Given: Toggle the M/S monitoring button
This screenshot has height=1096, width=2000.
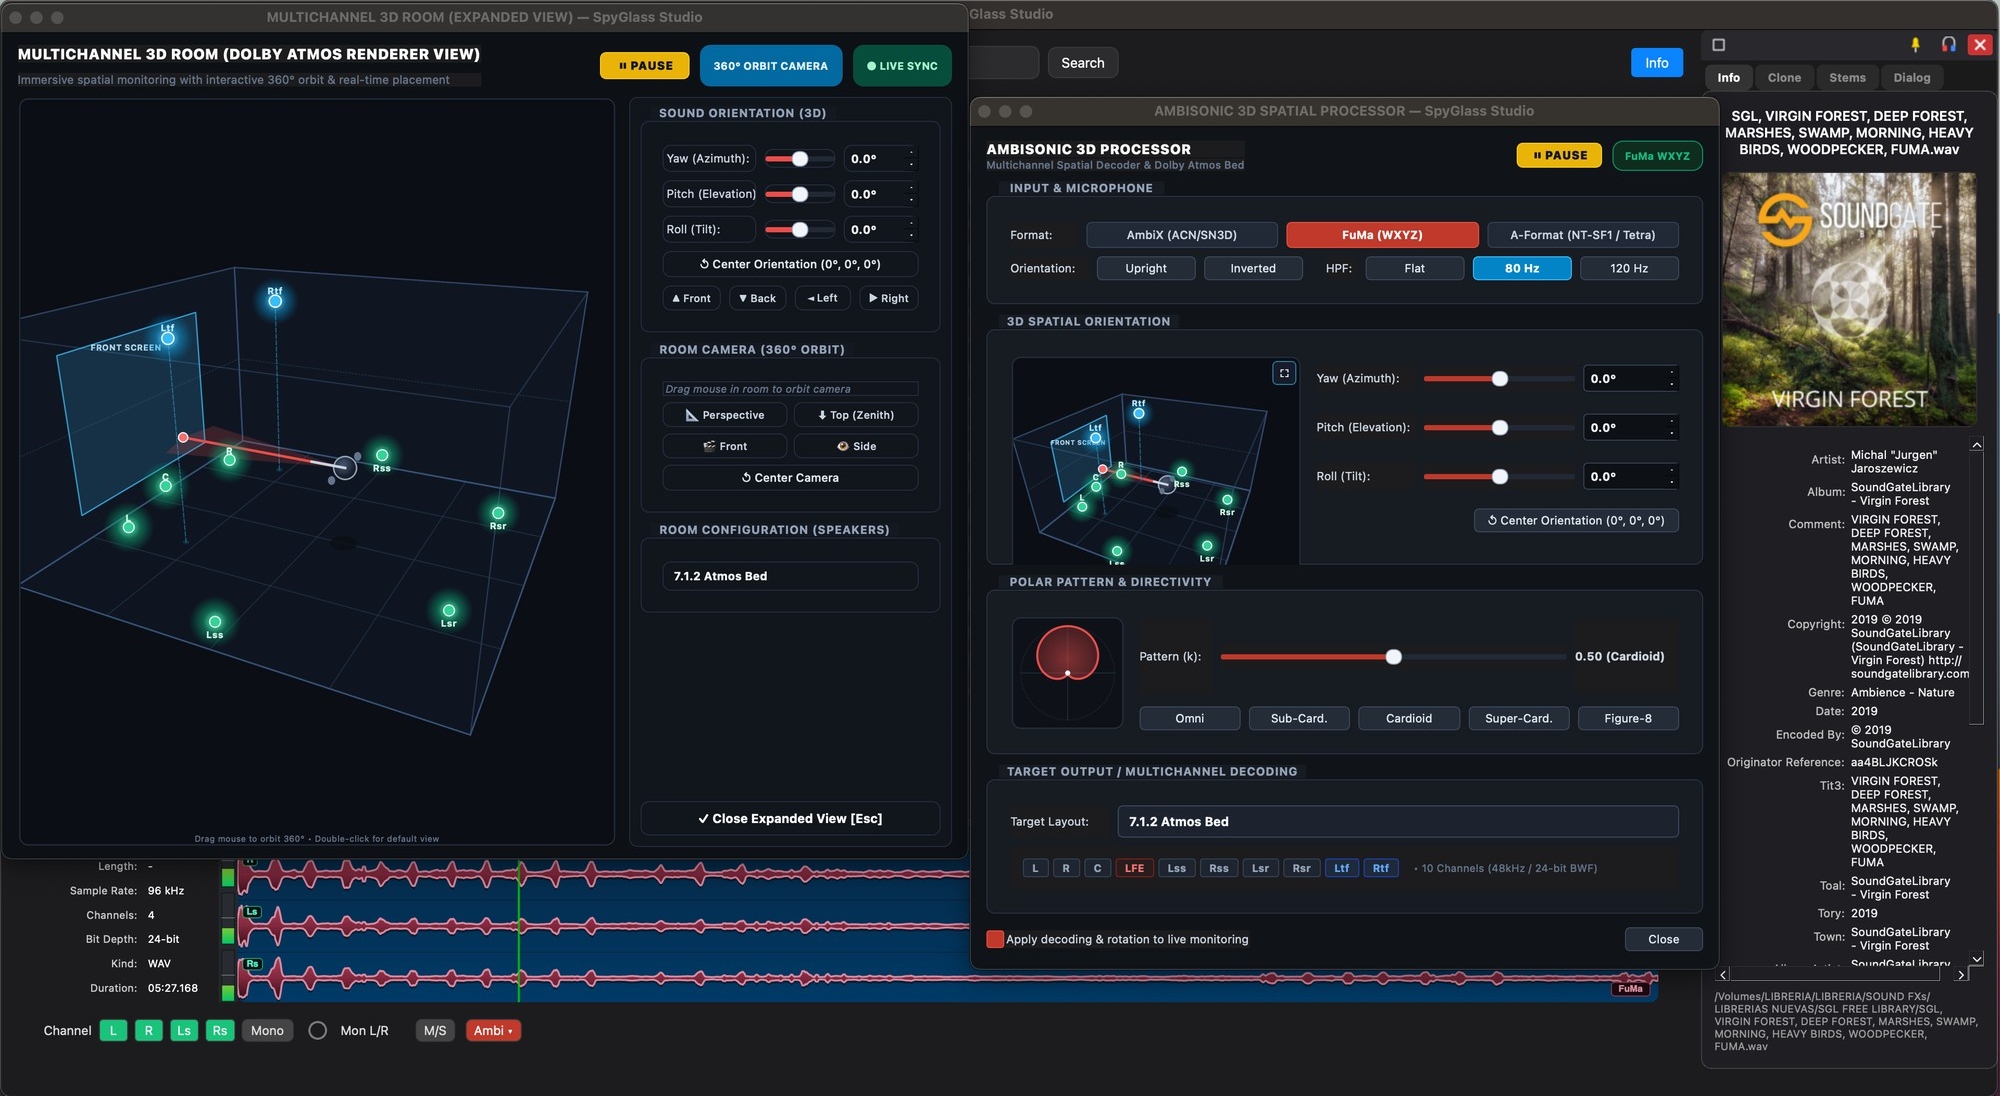Looking at the screenshot, I should (x=435, y=1030).
